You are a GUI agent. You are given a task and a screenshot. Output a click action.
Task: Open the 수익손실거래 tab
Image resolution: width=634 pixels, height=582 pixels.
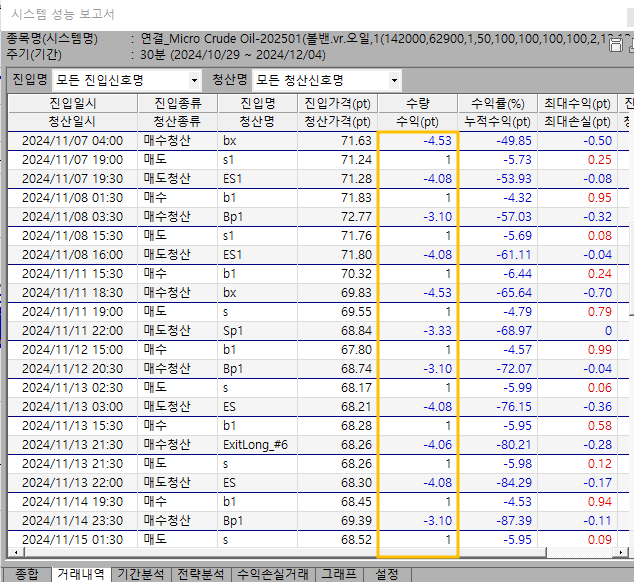click(x=271, y=574)
